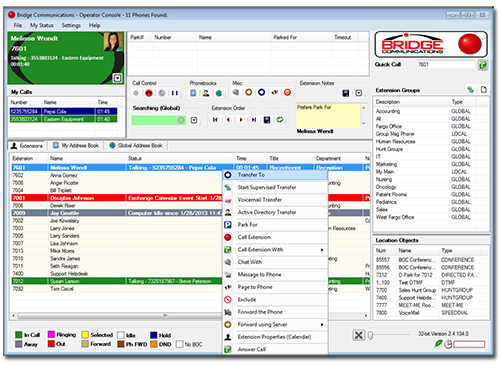Choose Park For in context menu
Image resolution: width=500 pixels, height=365 pixels.
click(x=275, y=225)
